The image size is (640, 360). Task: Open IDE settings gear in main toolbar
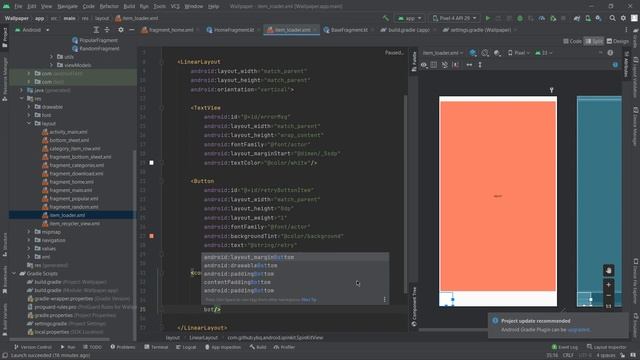pos(623,18)
